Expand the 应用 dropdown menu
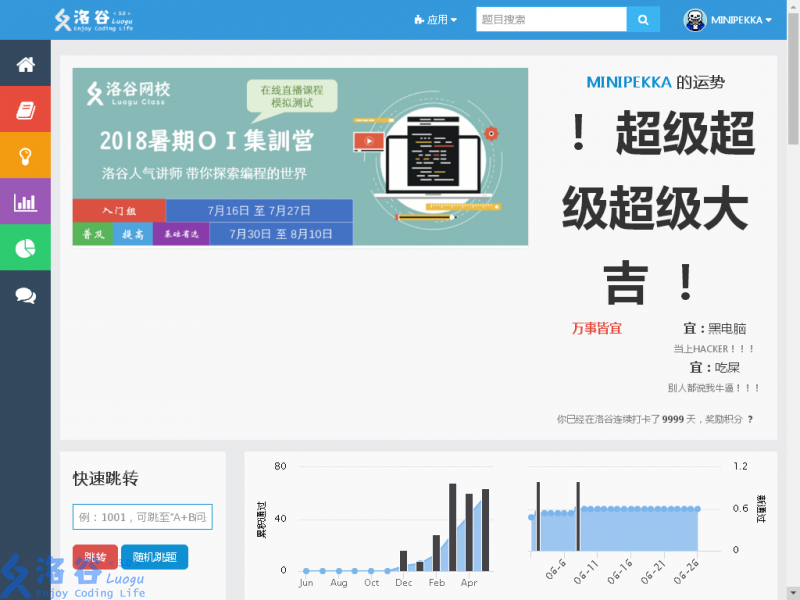The height and width of the screenshot is (600, 800). [436, 20]
